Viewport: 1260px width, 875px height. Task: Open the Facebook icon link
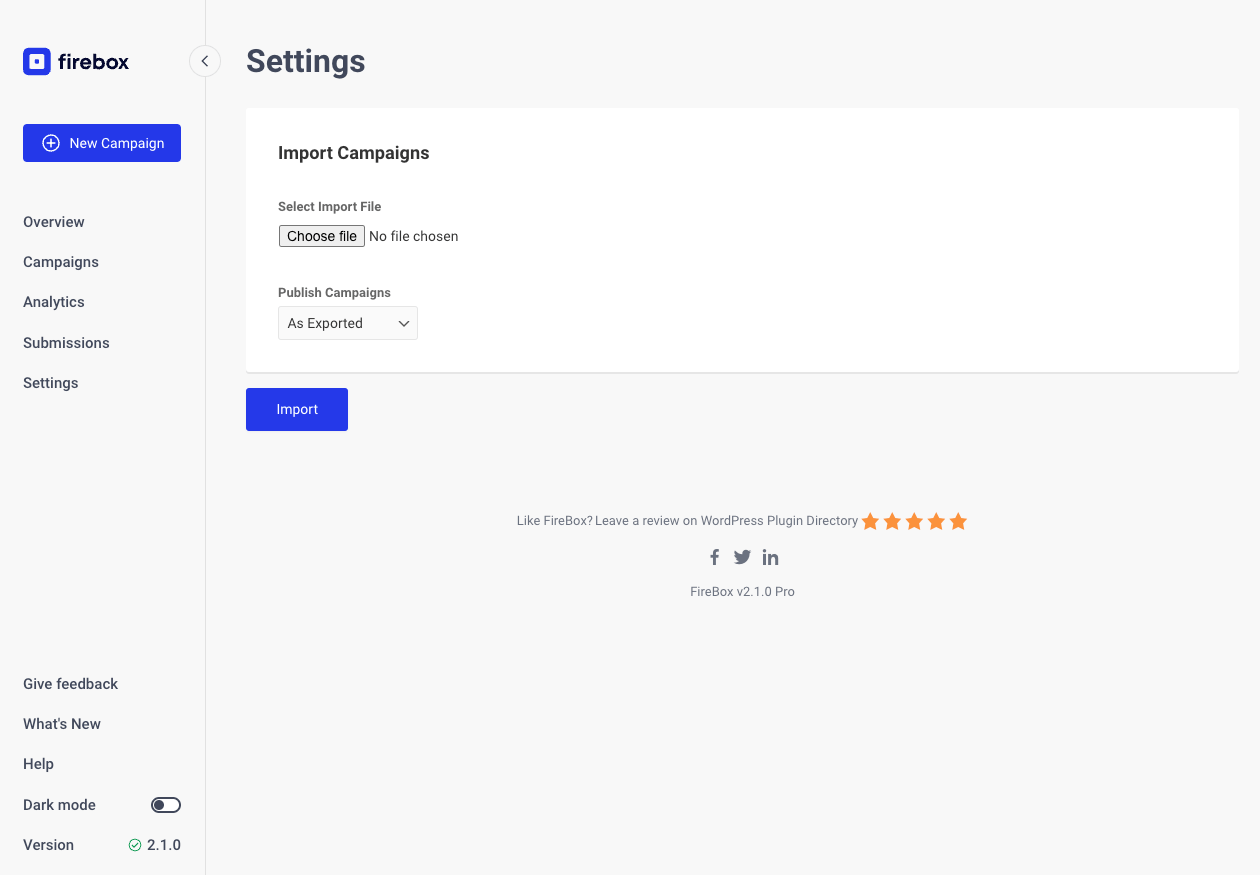(715, 558)
